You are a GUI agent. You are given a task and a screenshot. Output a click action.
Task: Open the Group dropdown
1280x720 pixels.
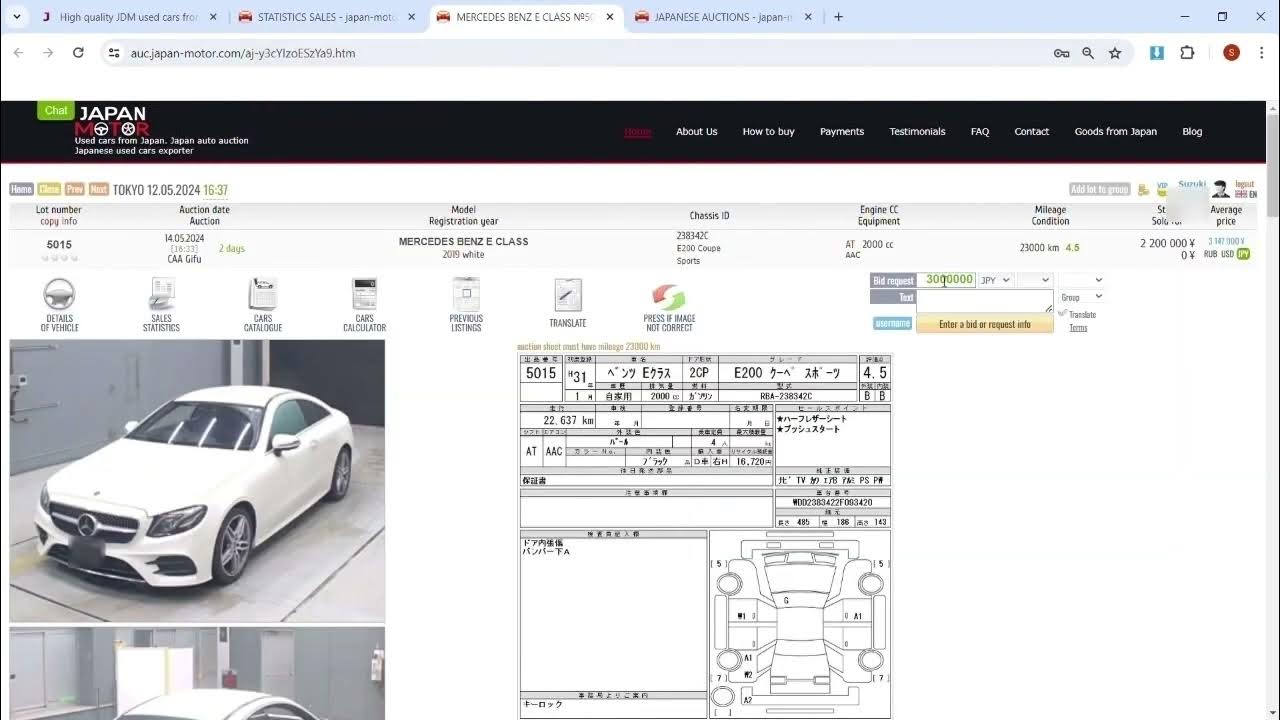pyautogui.click(x=1081, y=297)
